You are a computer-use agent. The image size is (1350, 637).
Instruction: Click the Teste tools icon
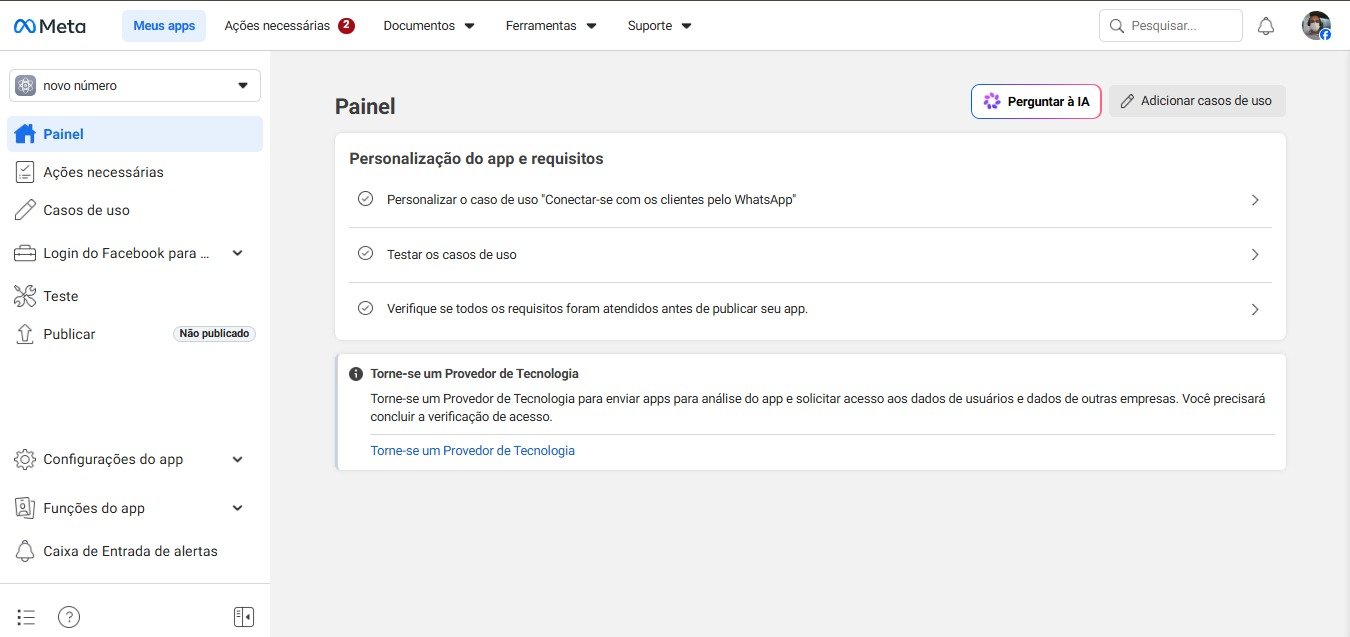click(x=25, y=296)
